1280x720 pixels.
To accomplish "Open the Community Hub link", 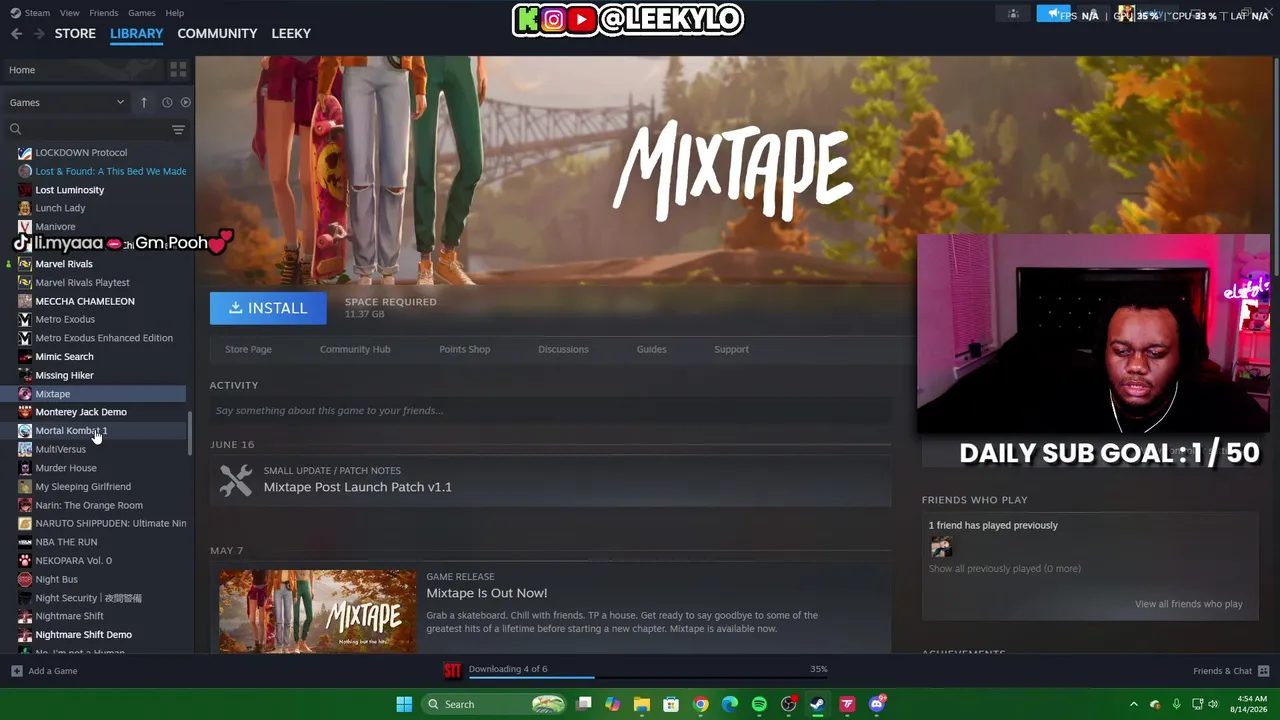I will point(355,349).
